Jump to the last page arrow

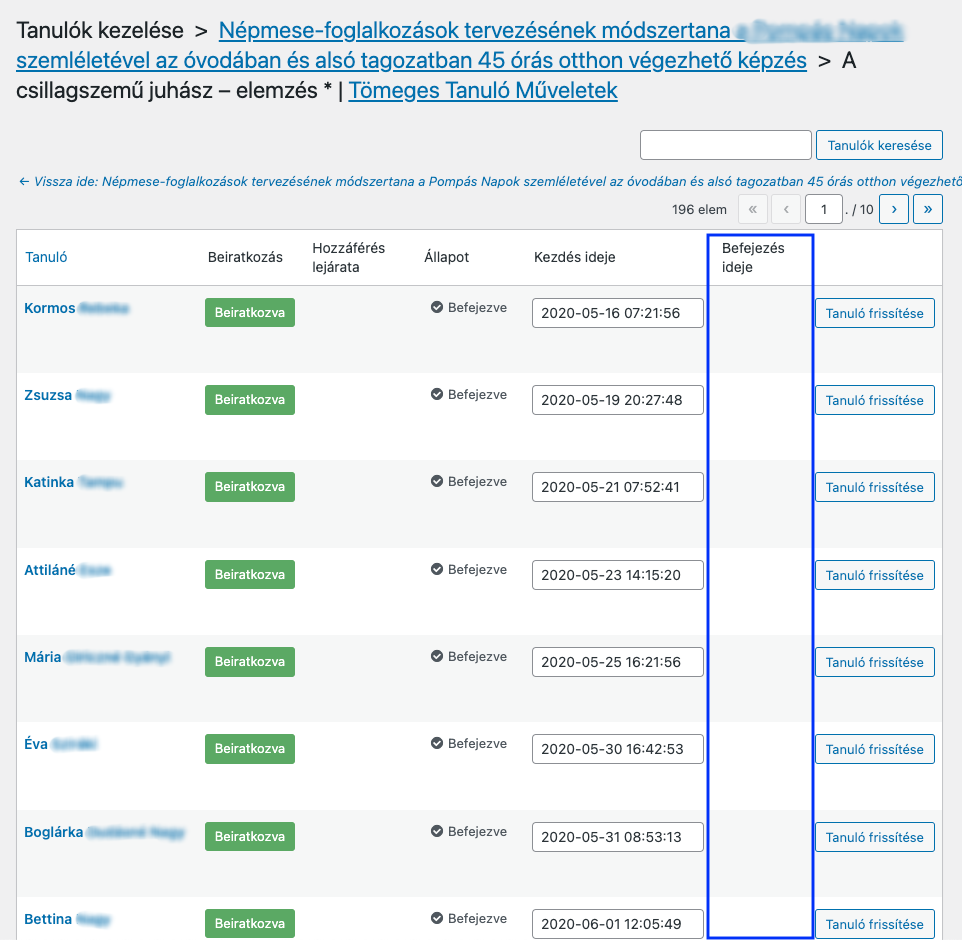(x=928, y=209)
